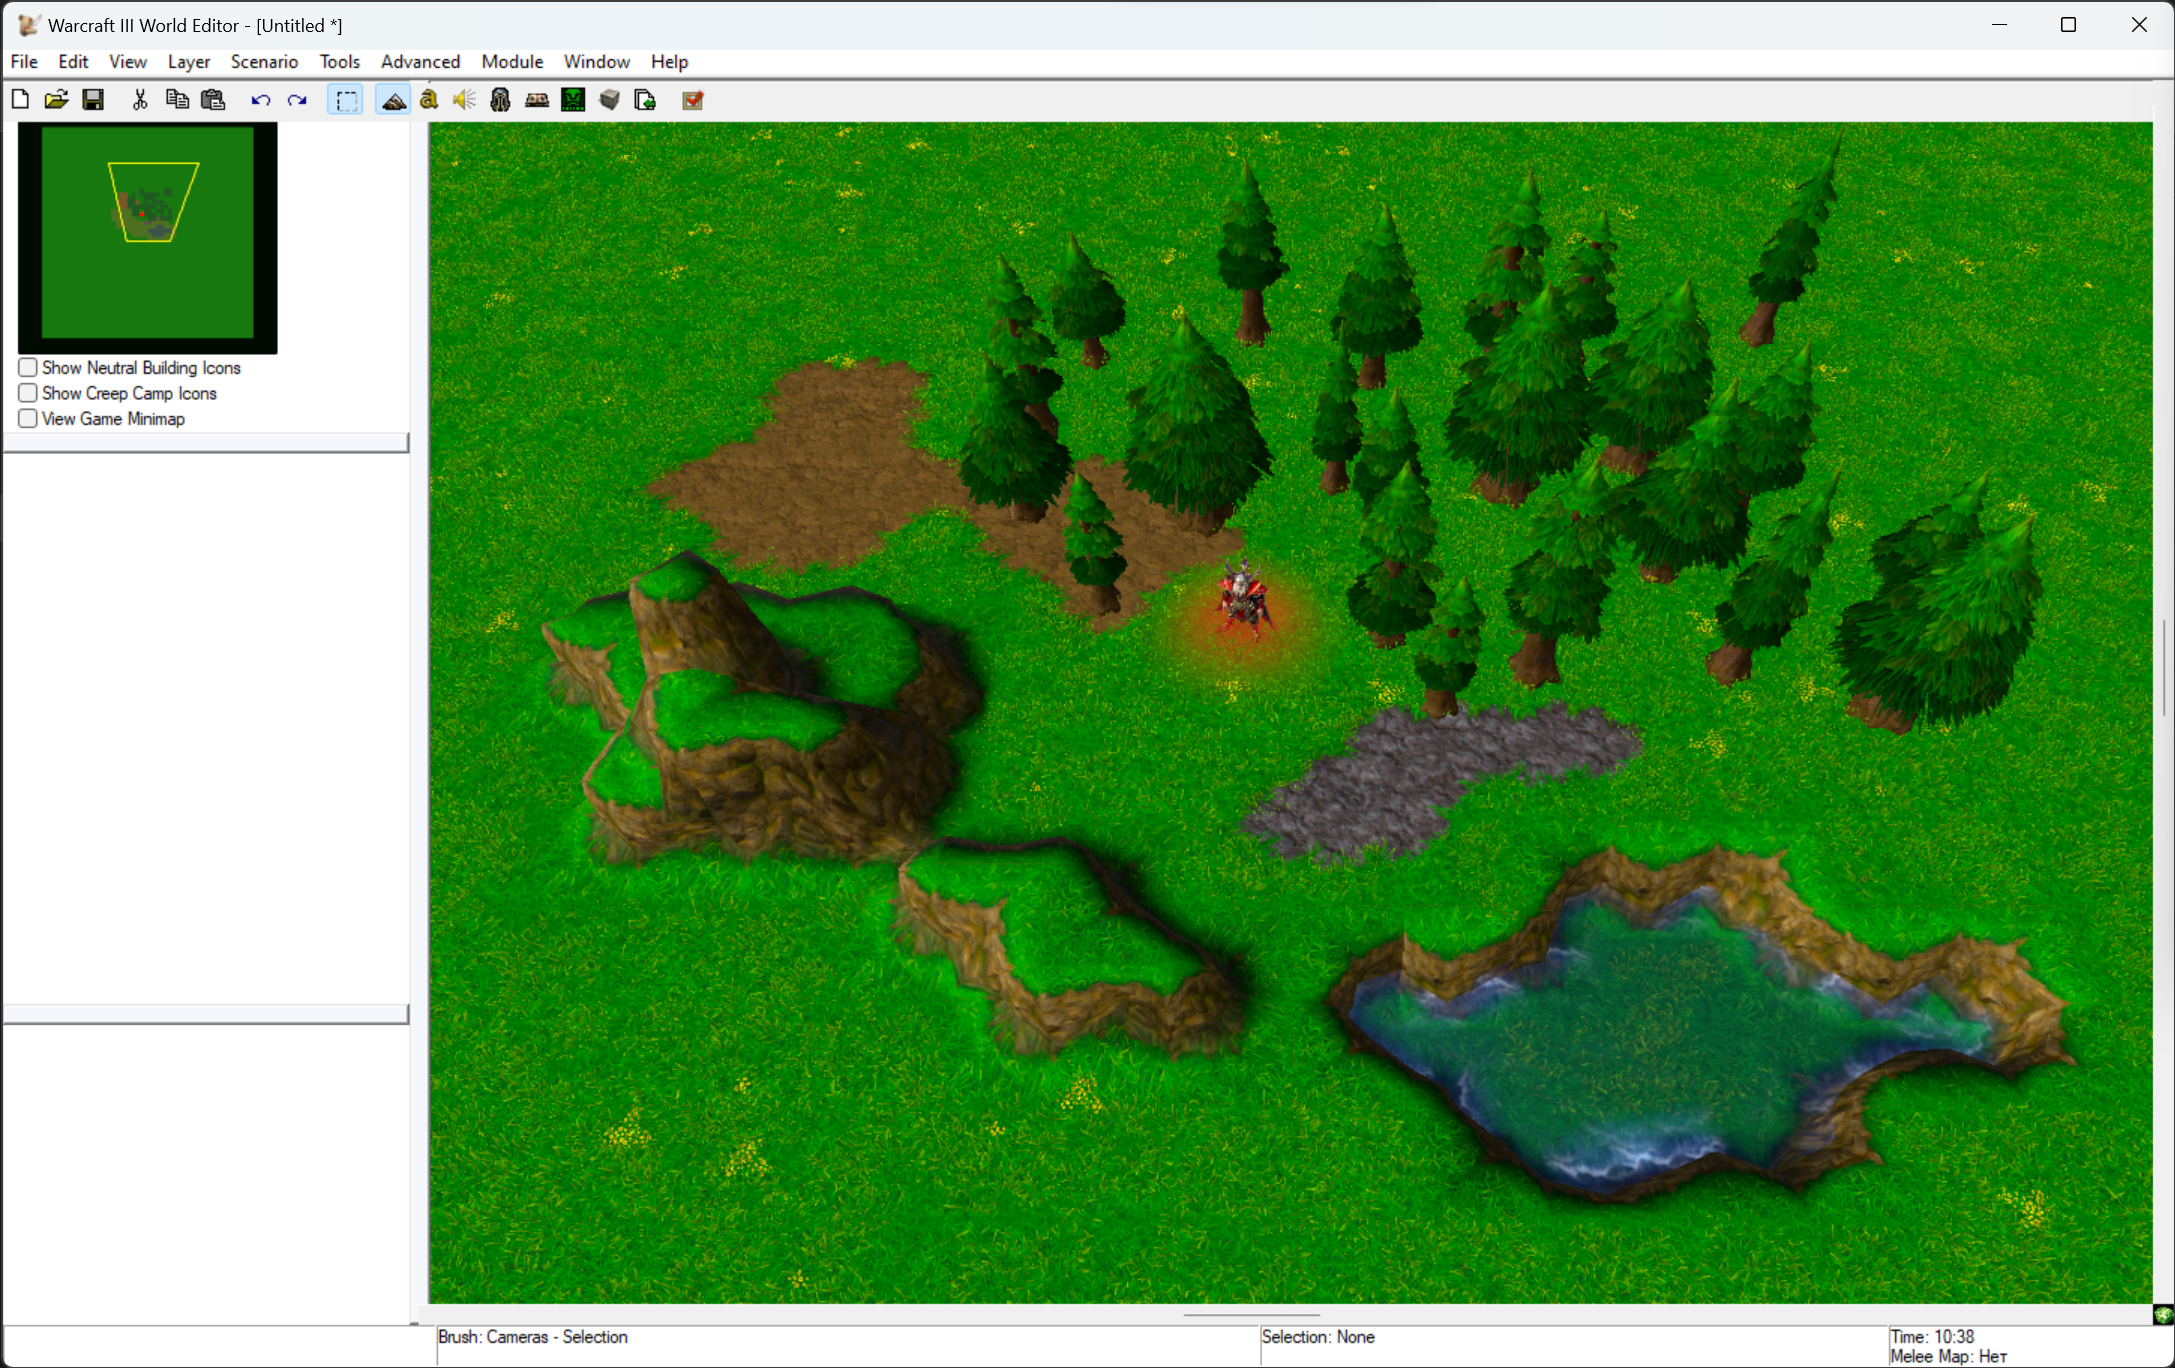
Task: Minimize the World Editor window
Action: point(1999,25)
